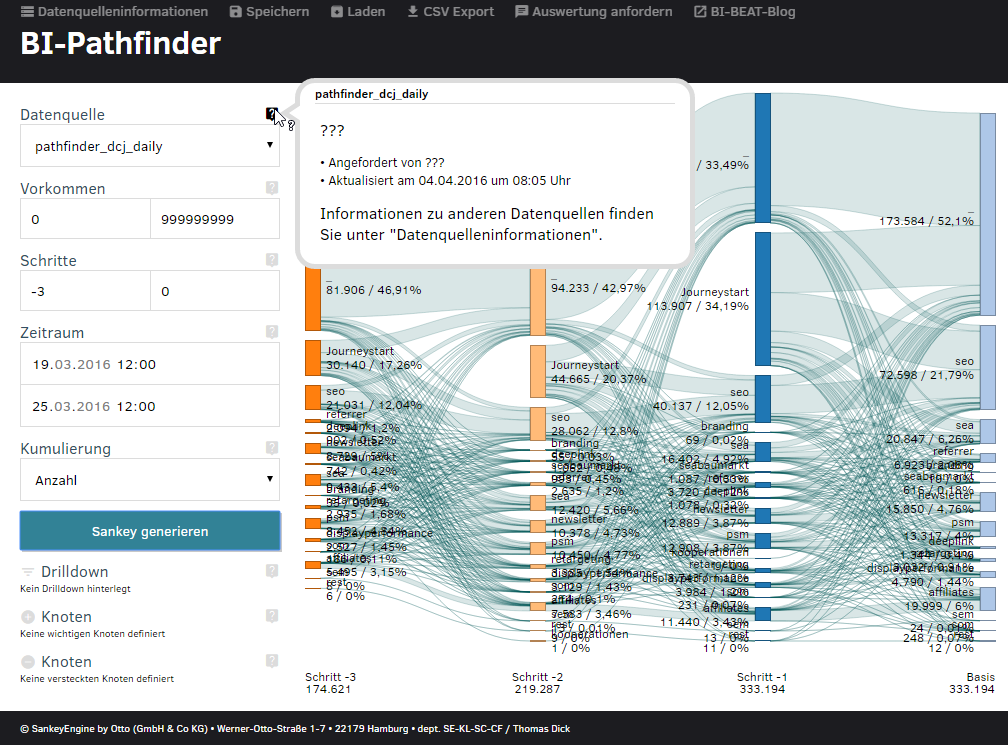Click help icon next to Datenquelle
This screenshot has width=1008, height=745.
coord(271,115)
